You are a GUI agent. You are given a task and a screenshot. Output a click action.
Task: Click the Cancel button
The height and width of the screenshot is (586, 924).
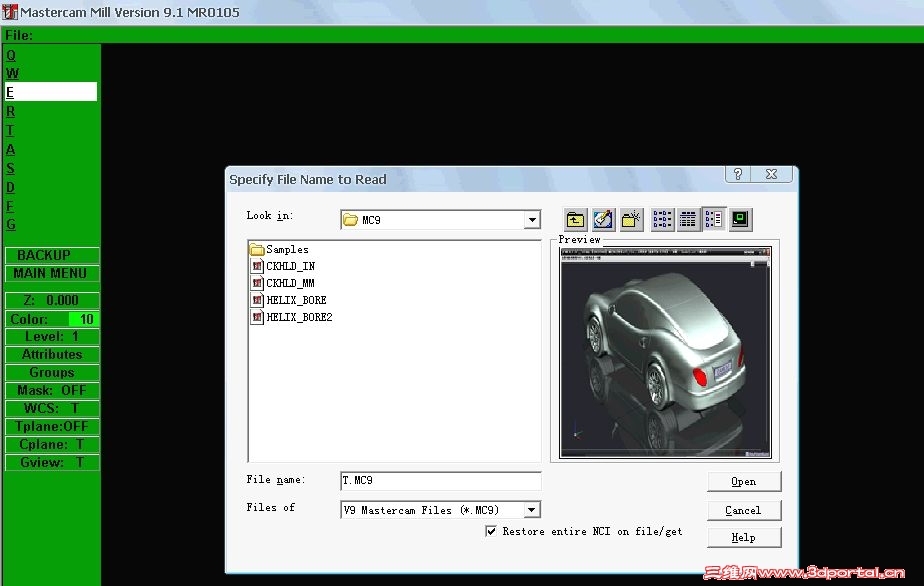coord(744,510)
